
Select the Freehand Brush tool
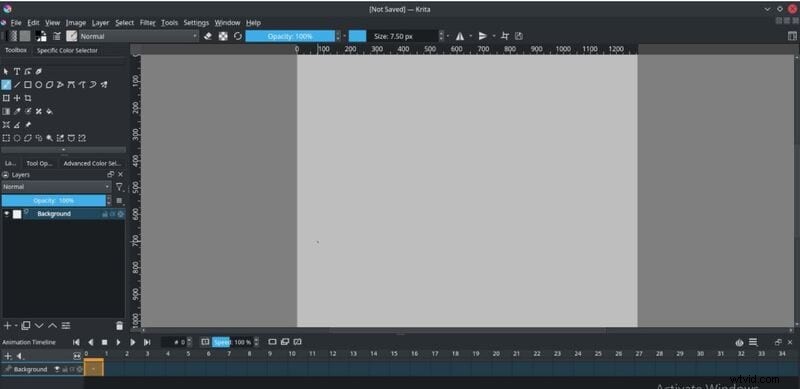(6, 85)
